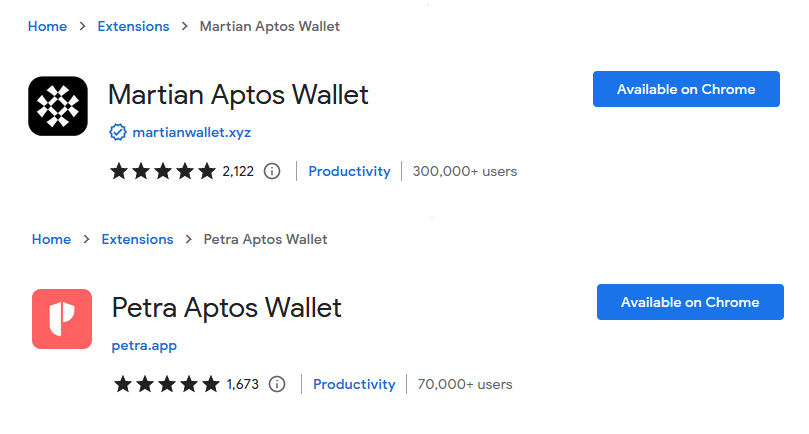
Task: Click the 2,122 ratings count
Action: click(238, 171)
